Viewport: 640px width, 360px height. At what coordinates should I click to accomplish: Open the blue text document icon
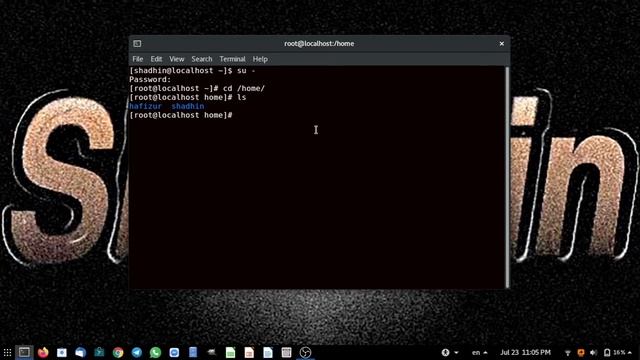tap(268, 352)
